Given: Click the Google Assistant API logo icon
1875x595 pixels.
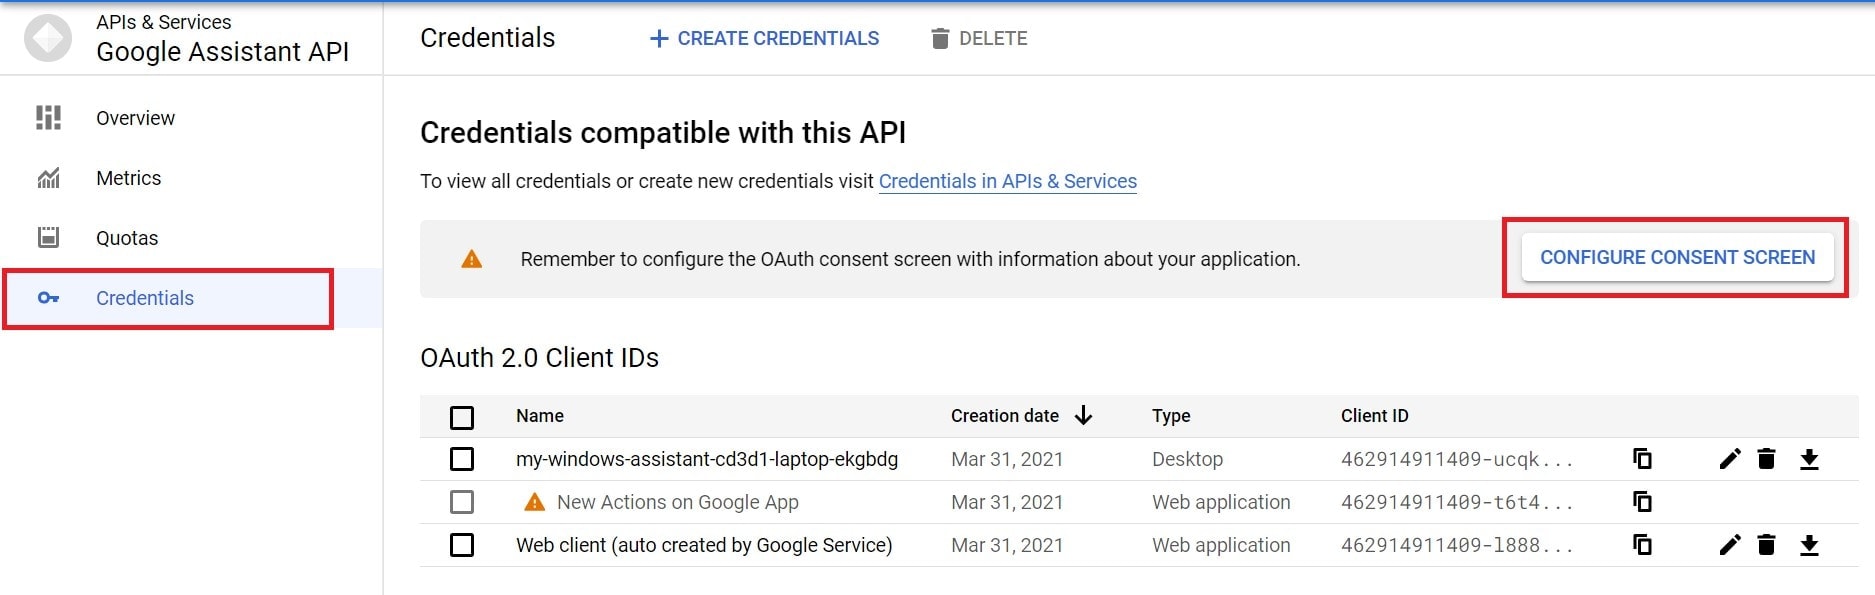Looking at the screenshot, I should point(48,38).
